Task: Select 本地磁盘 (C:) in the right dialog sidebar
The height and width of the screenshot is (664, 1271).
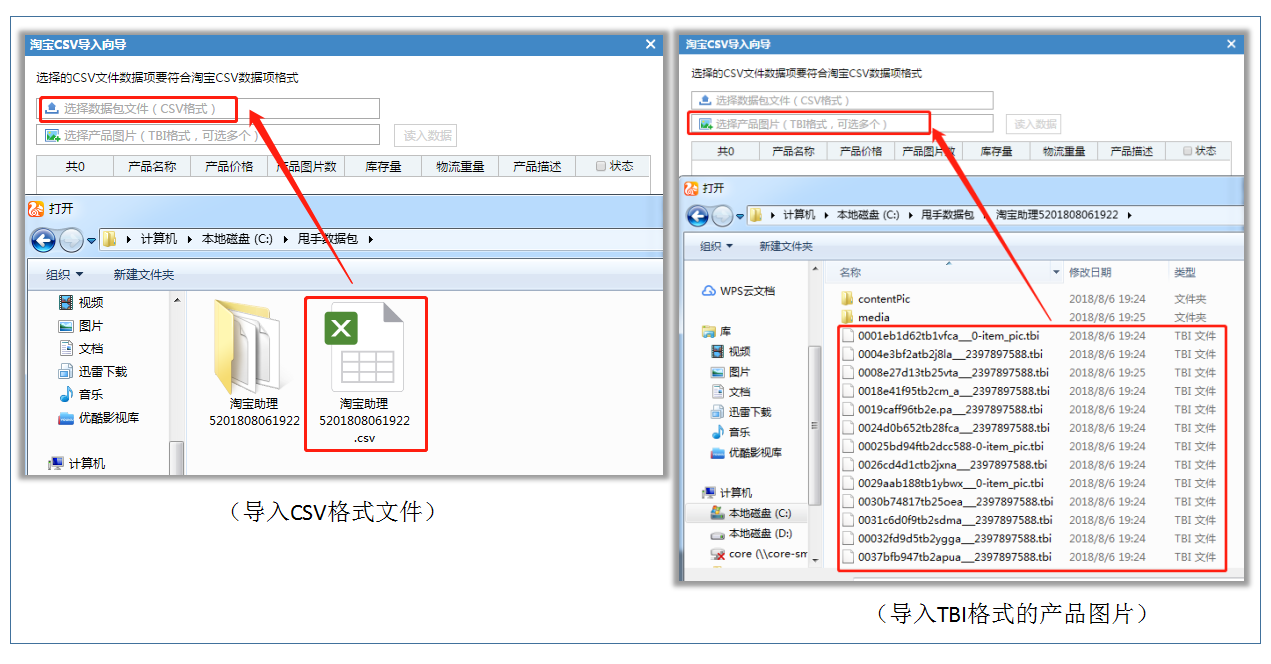Action: 750,513
